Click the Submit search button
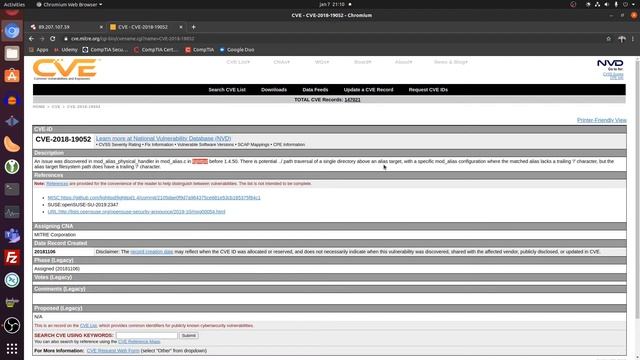 point(189,336)
